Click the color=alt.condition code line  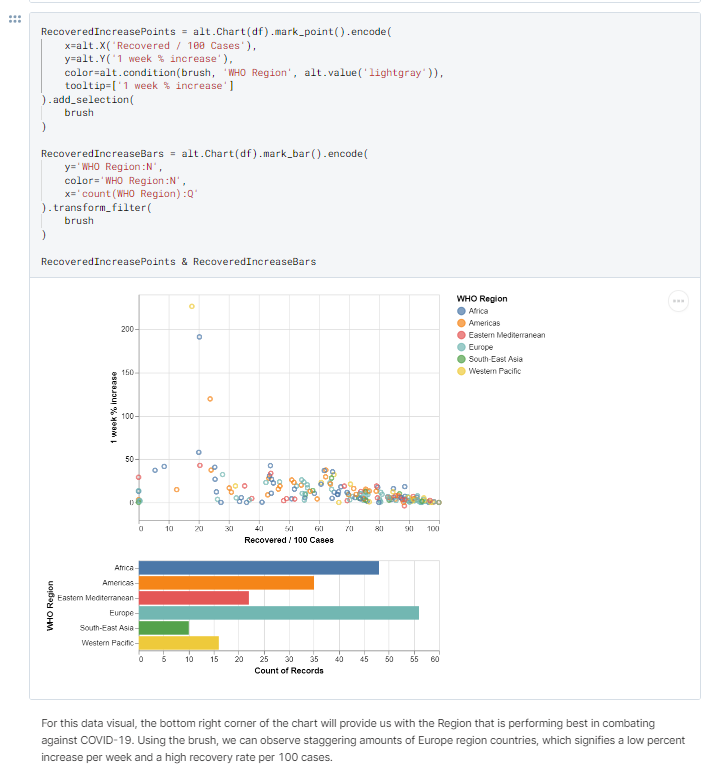click(x=254, y=72)
